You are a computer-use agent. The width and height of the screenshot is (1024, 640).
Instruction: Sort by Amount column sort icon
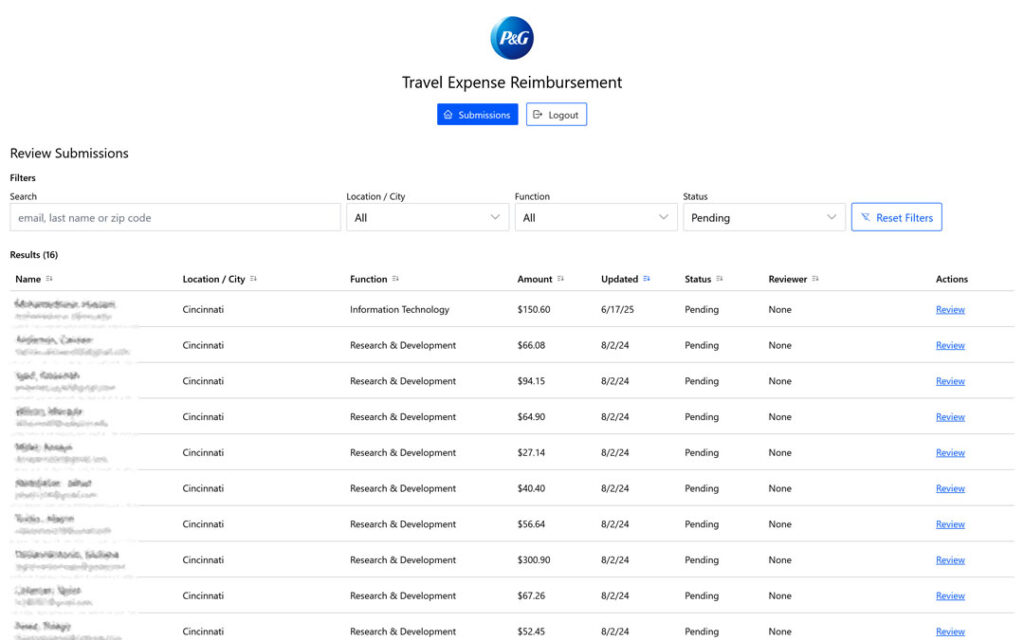(560, 279)
